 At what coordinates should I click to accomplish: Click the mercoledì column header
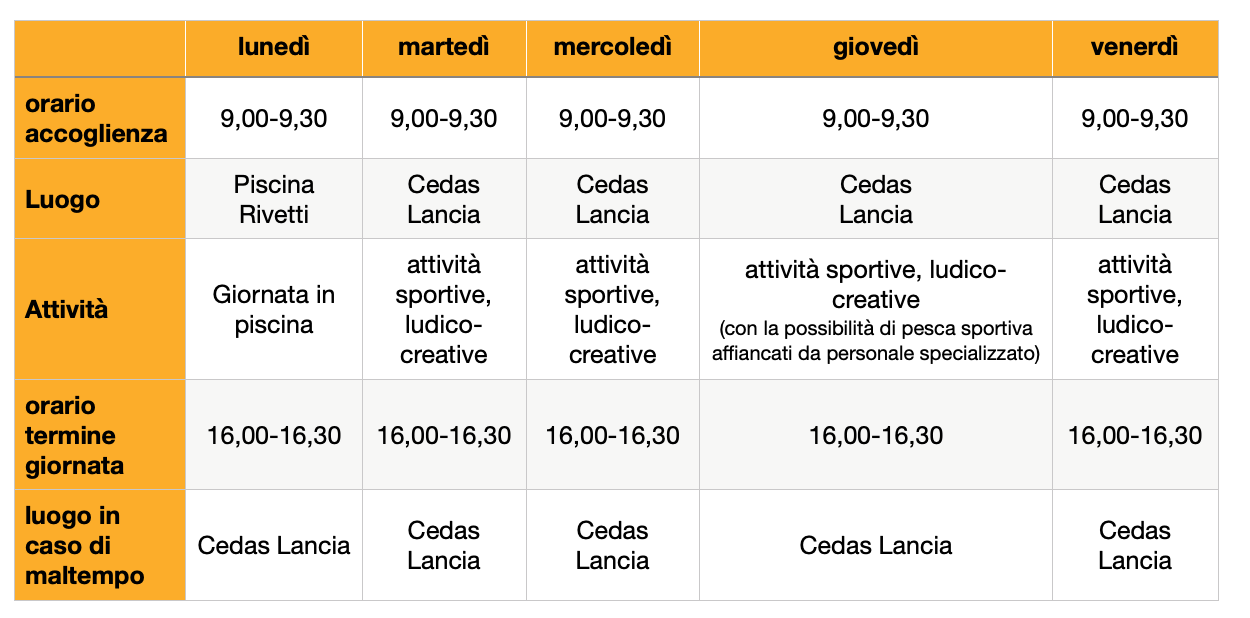(613, 46)
